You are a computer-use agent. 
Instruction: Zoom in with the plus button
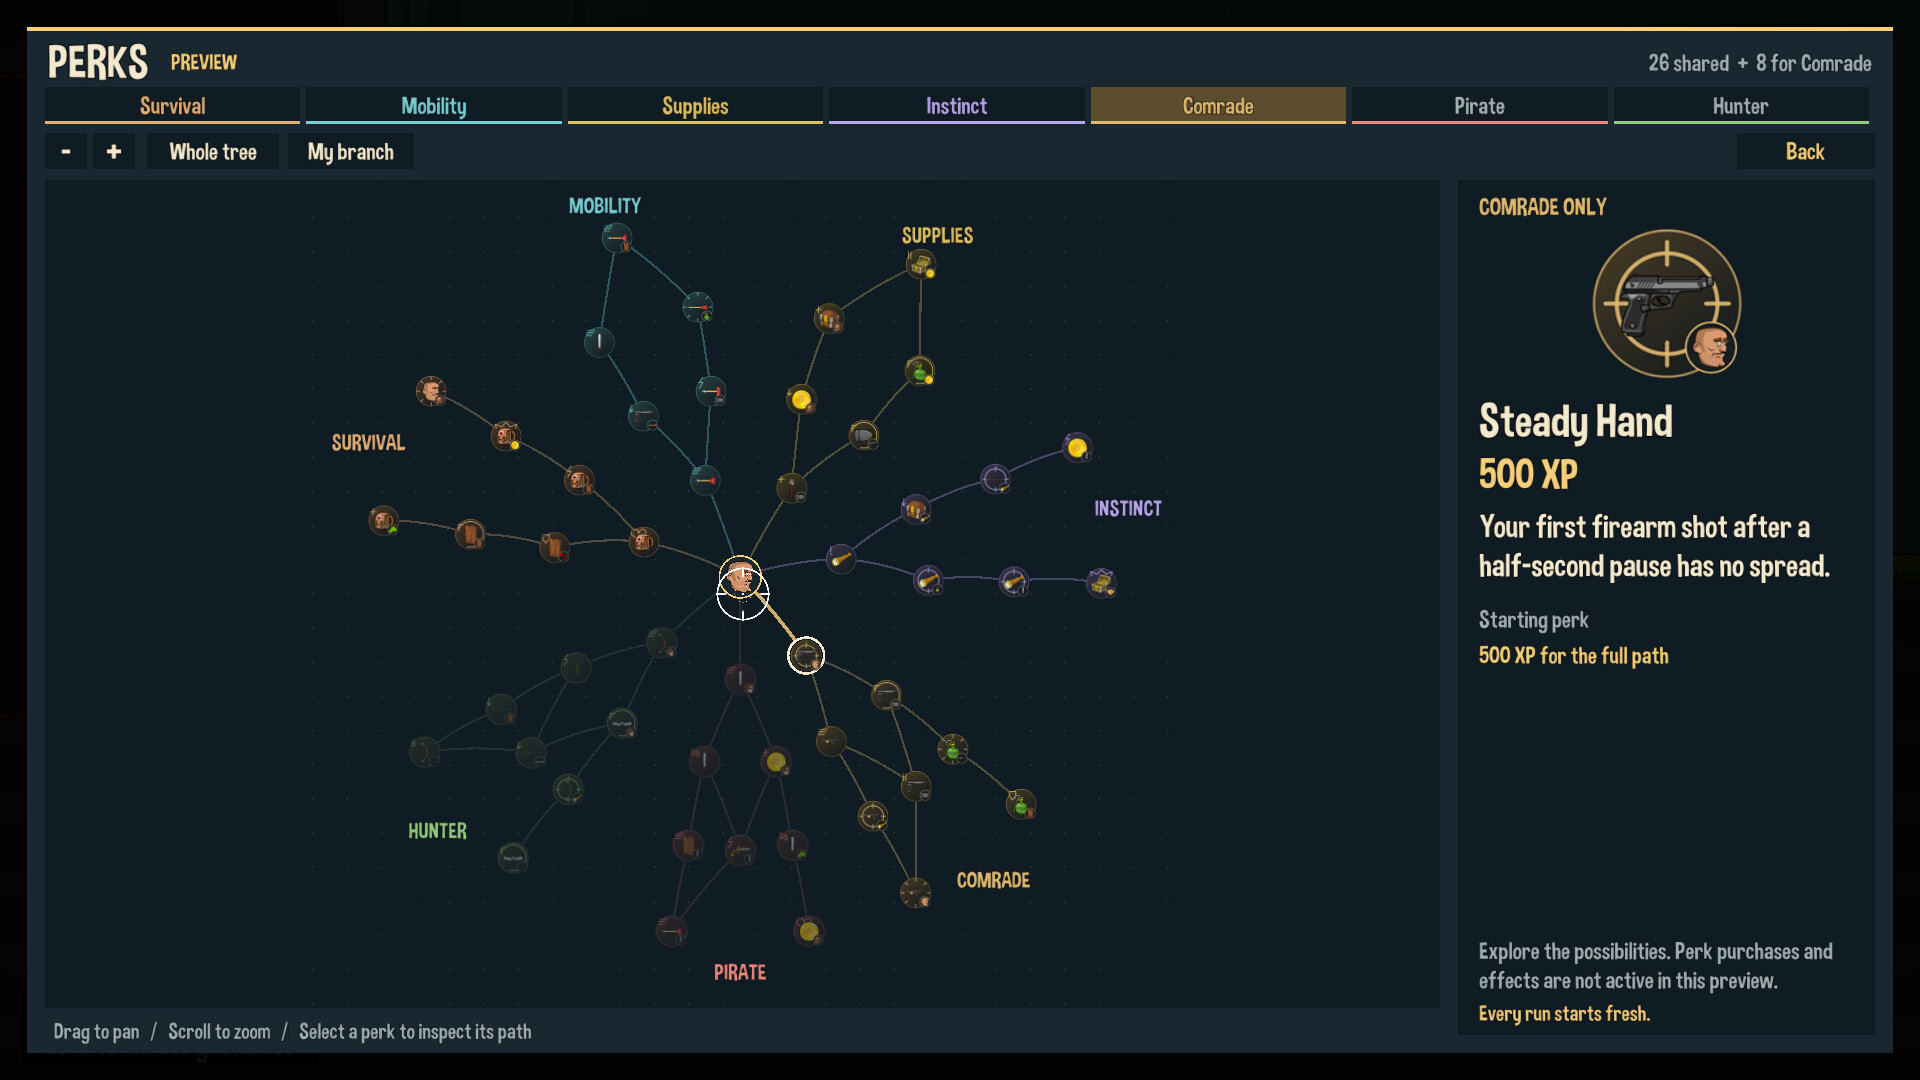[114, 152]
